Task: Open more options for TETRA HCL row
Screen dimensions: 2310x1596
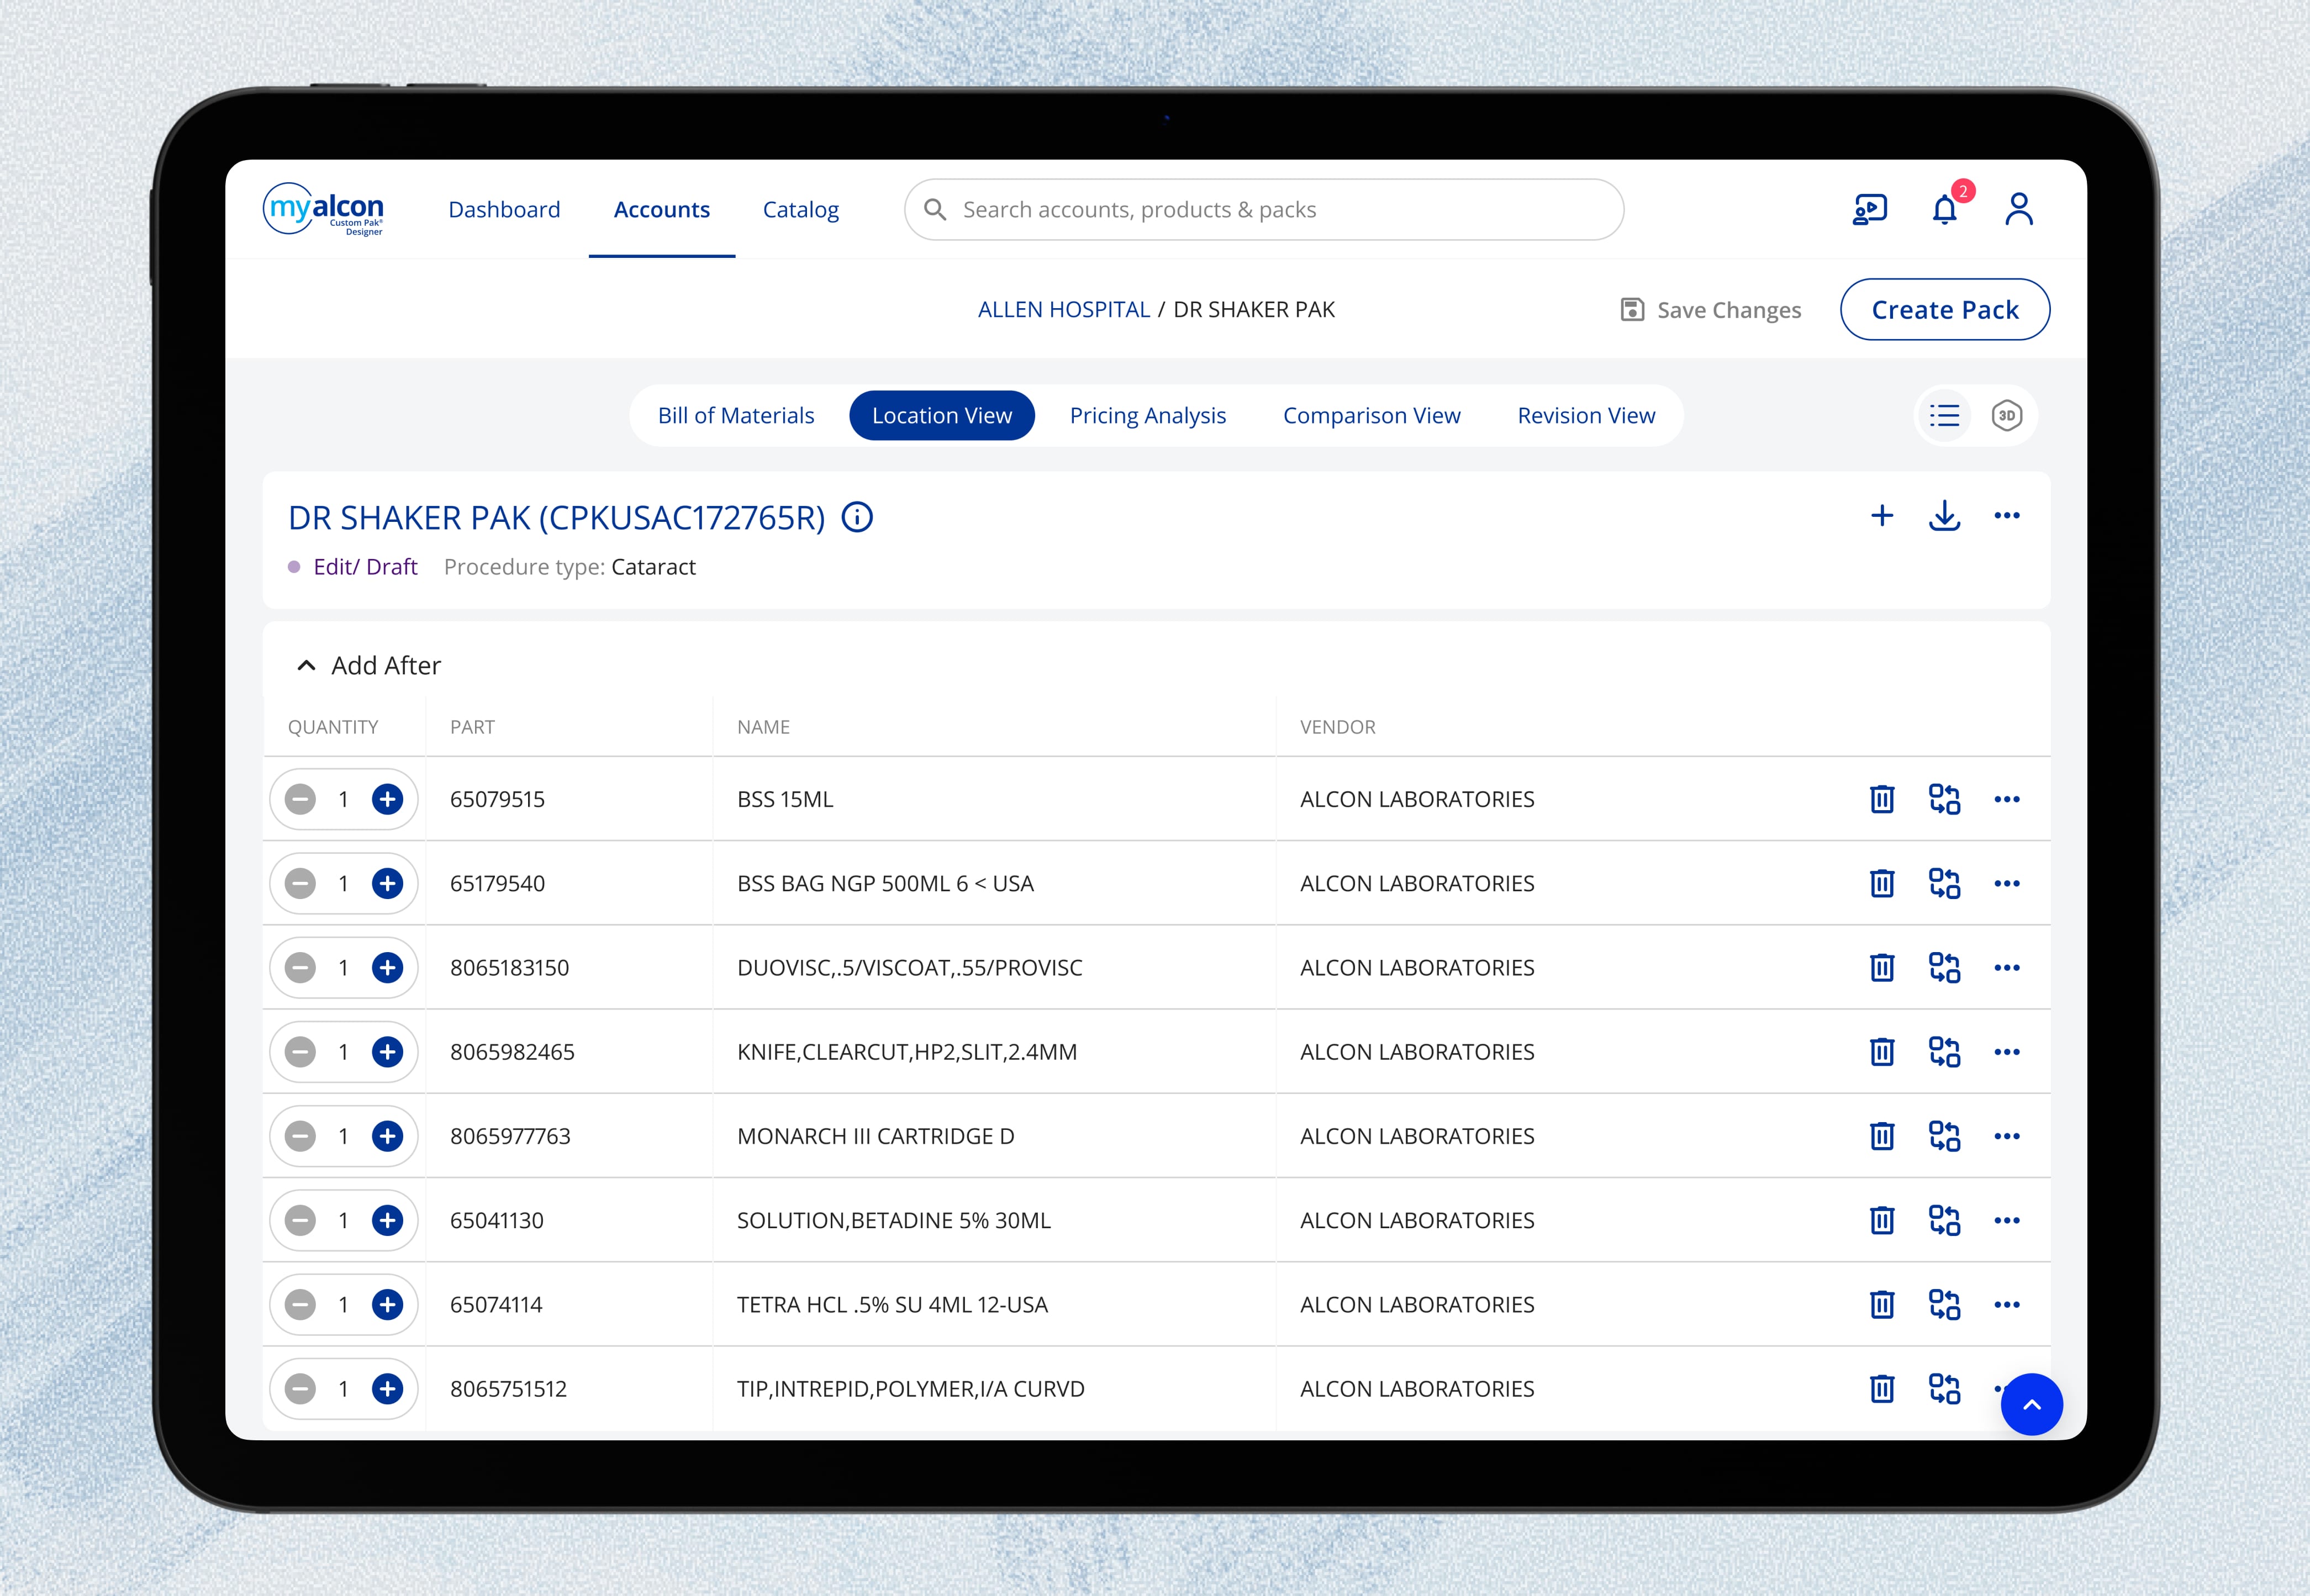Action: pyautogui.click(x=2007, y=1304)
